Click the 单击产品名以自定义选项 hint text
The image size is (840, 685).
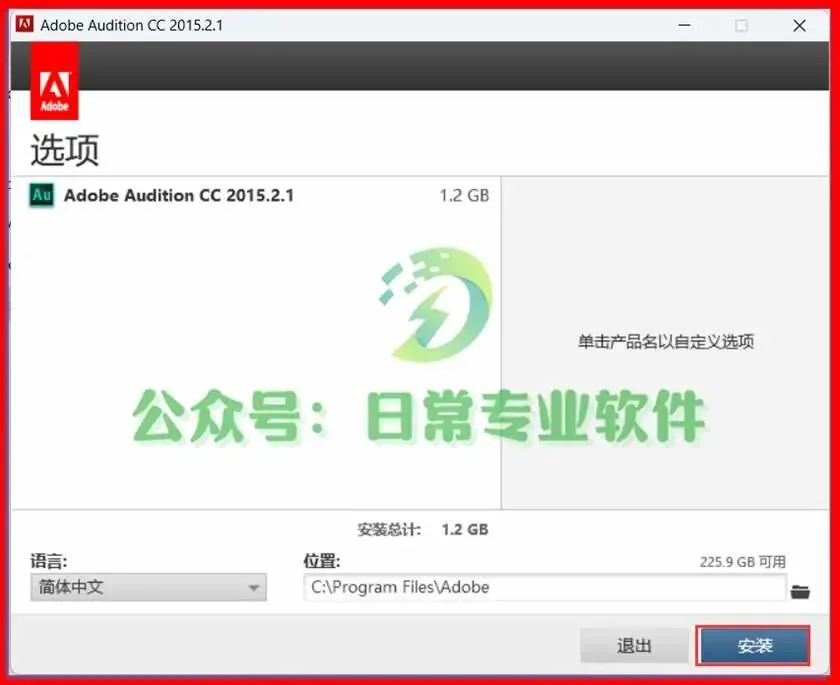coord(666,342)
